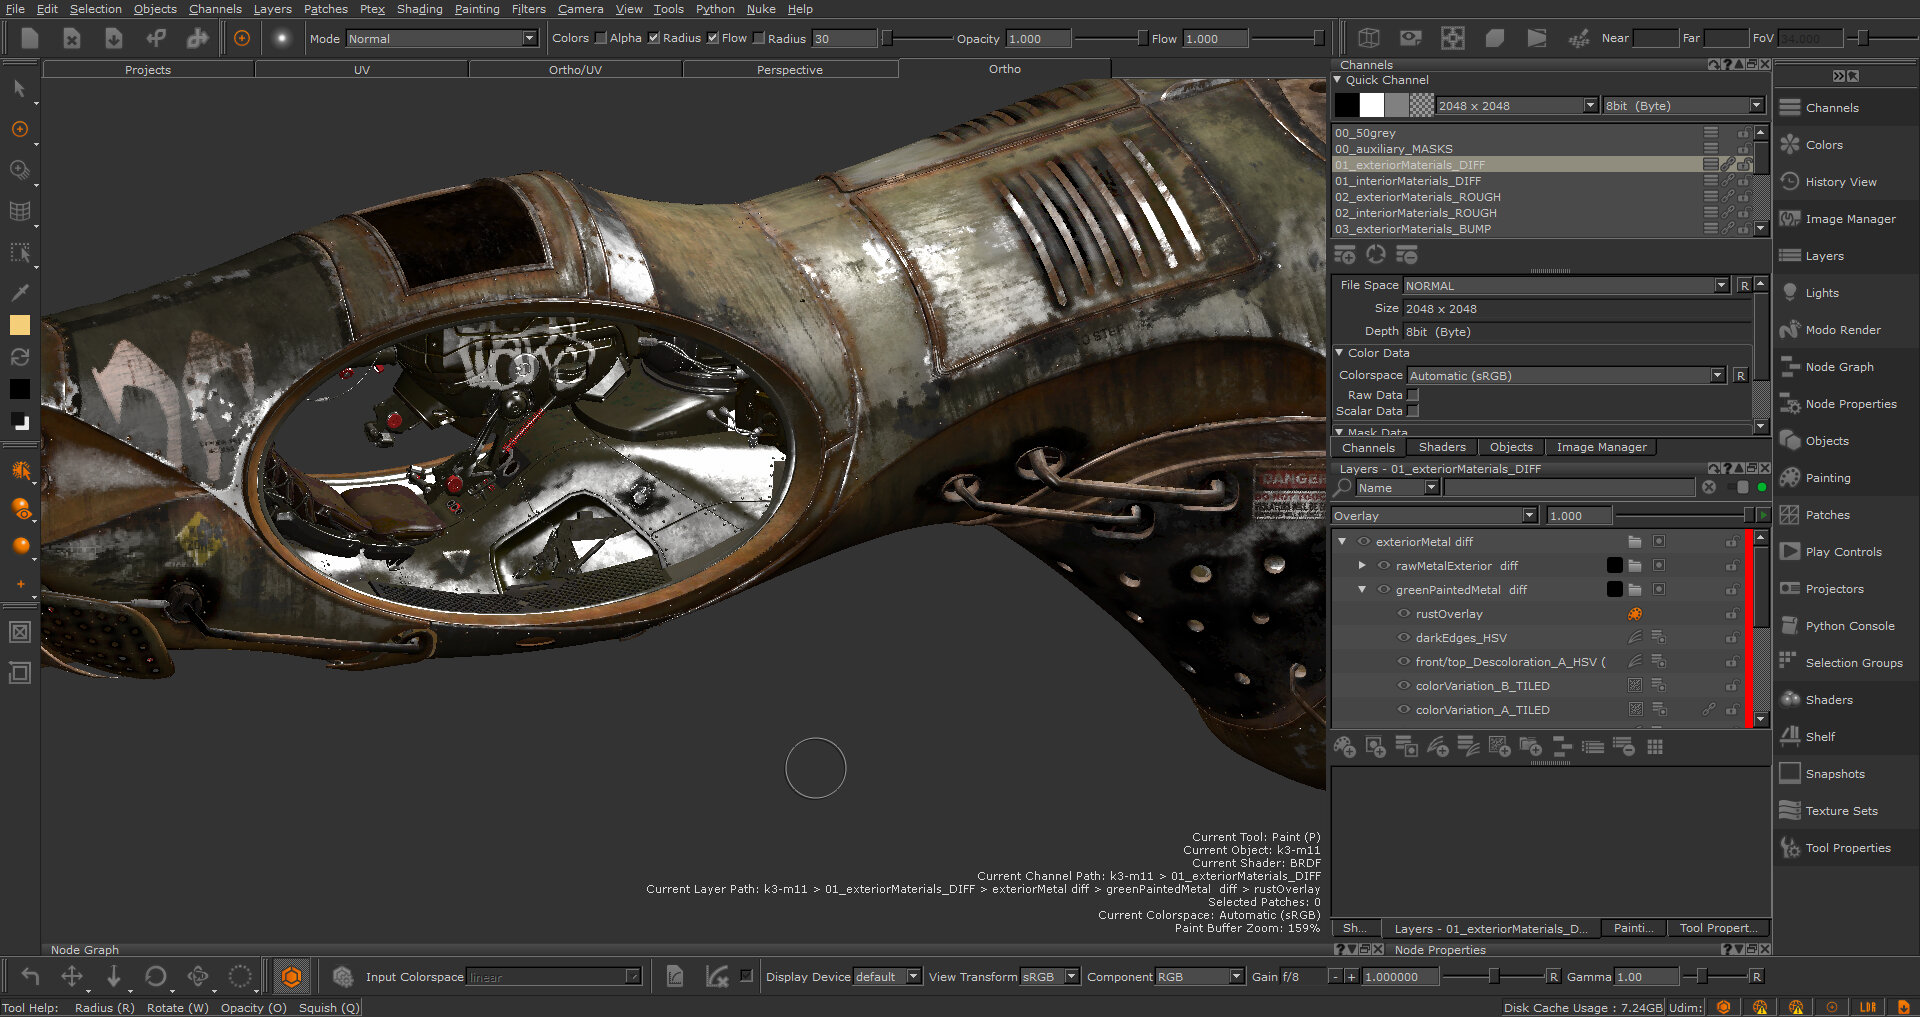The height and width of the screenshot is (1017, 1920).
Task: Click the Select arrow tool
Action: coord(19,89)
